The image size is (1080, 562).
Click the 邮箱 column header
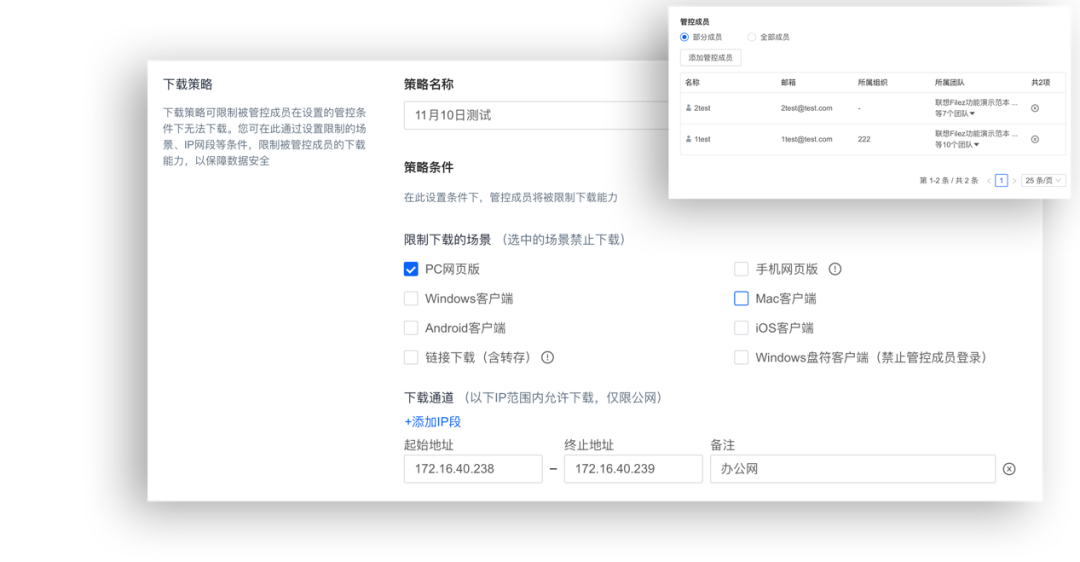coord(788,83)
